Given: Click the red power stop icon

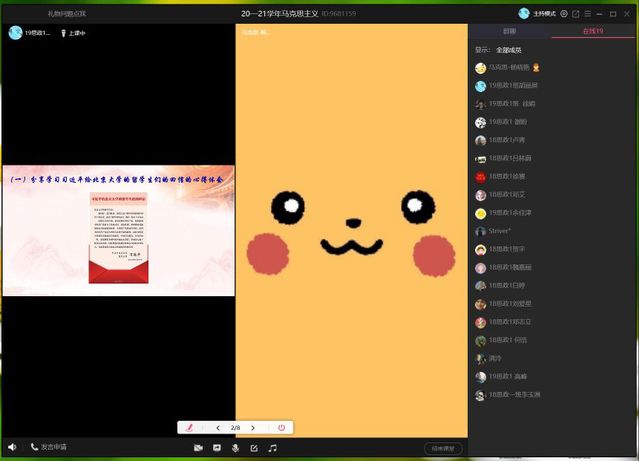Looking at the screenshot, I should [281, 428].
